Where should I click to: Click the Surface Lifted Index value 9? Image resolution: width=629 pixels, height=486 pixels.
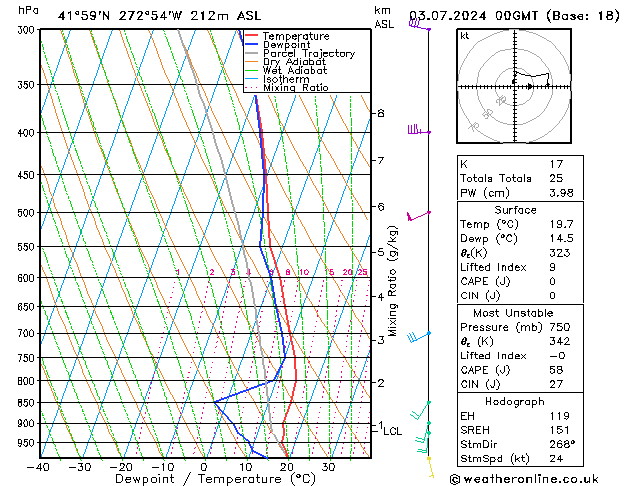pos(553,267)
